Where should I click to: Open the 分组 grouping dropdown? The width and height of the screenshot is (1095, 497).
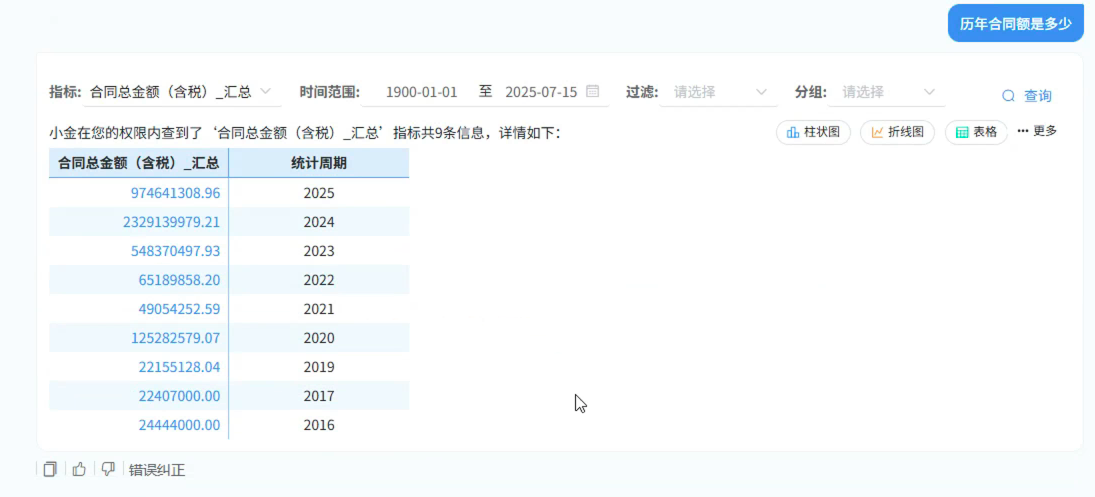click(x=886, y=92)
